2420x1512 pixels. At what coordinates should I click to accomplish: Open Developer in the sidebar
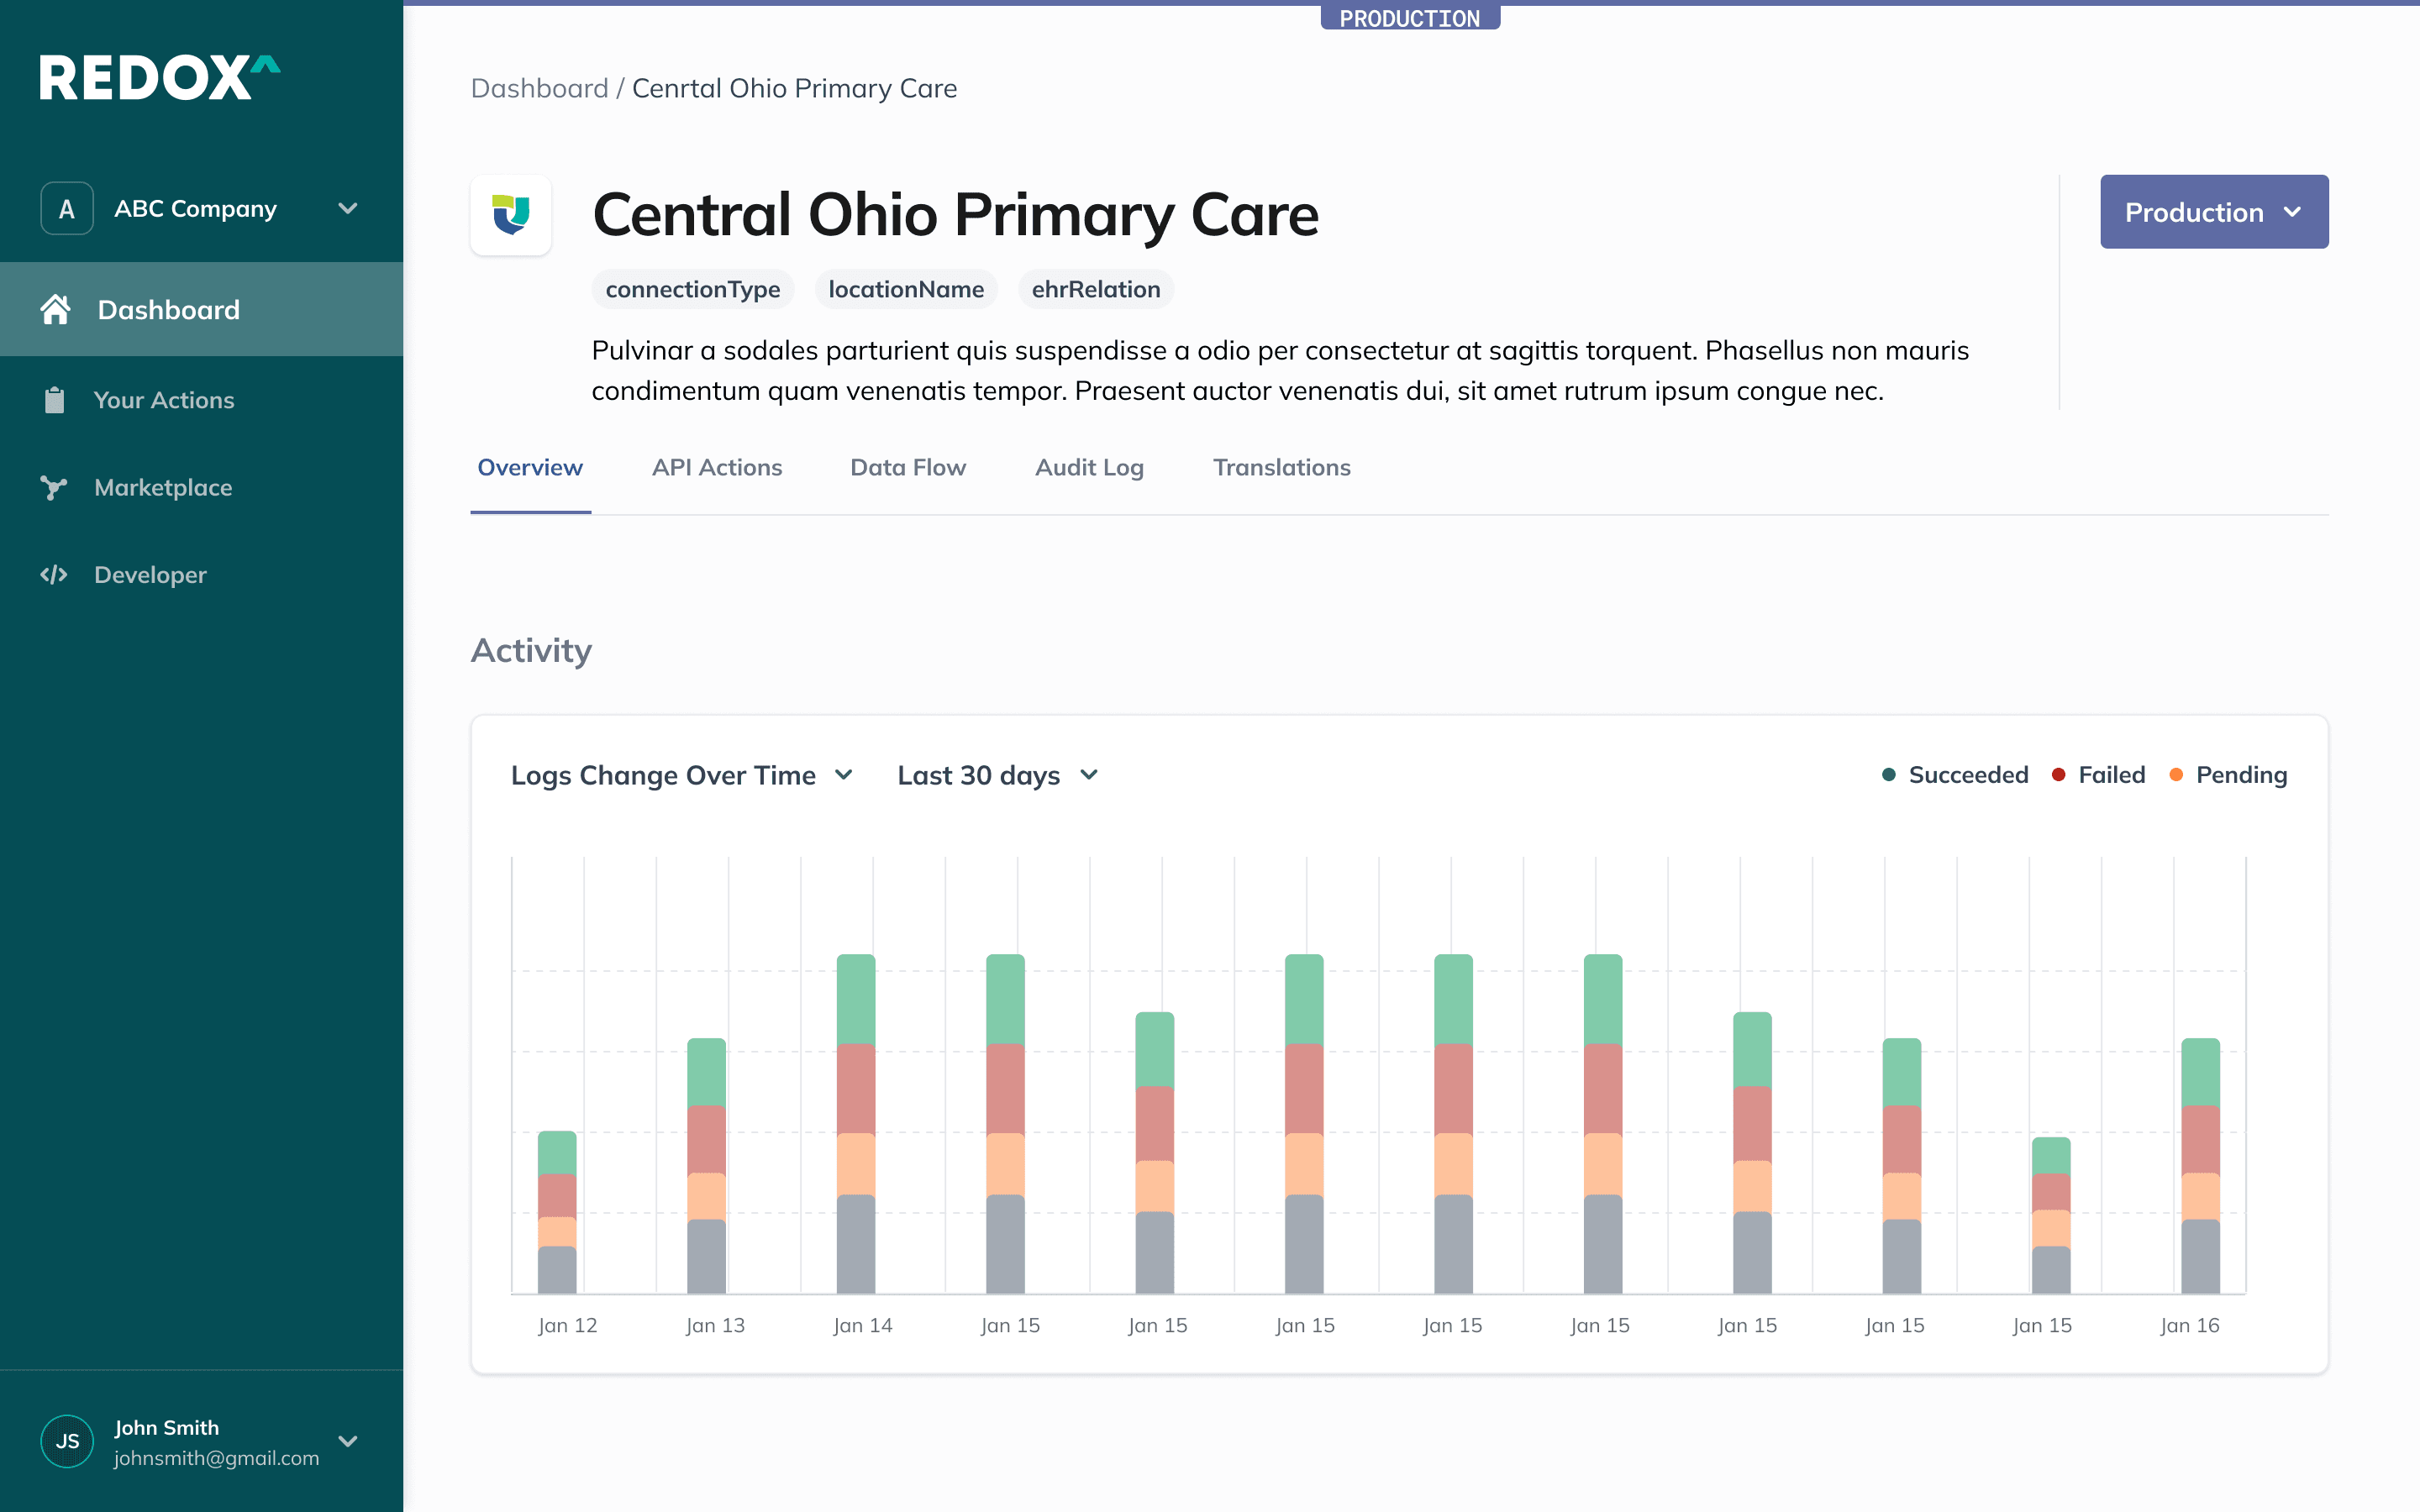(x=201, y=575)
